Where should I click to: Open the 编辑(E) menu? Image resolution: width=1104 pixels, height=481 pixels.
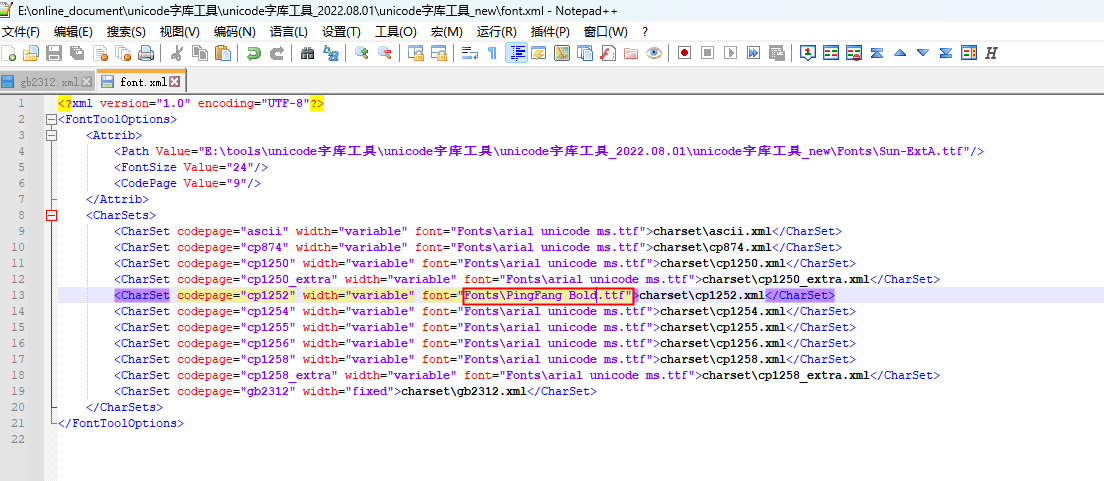pos(73,32)
